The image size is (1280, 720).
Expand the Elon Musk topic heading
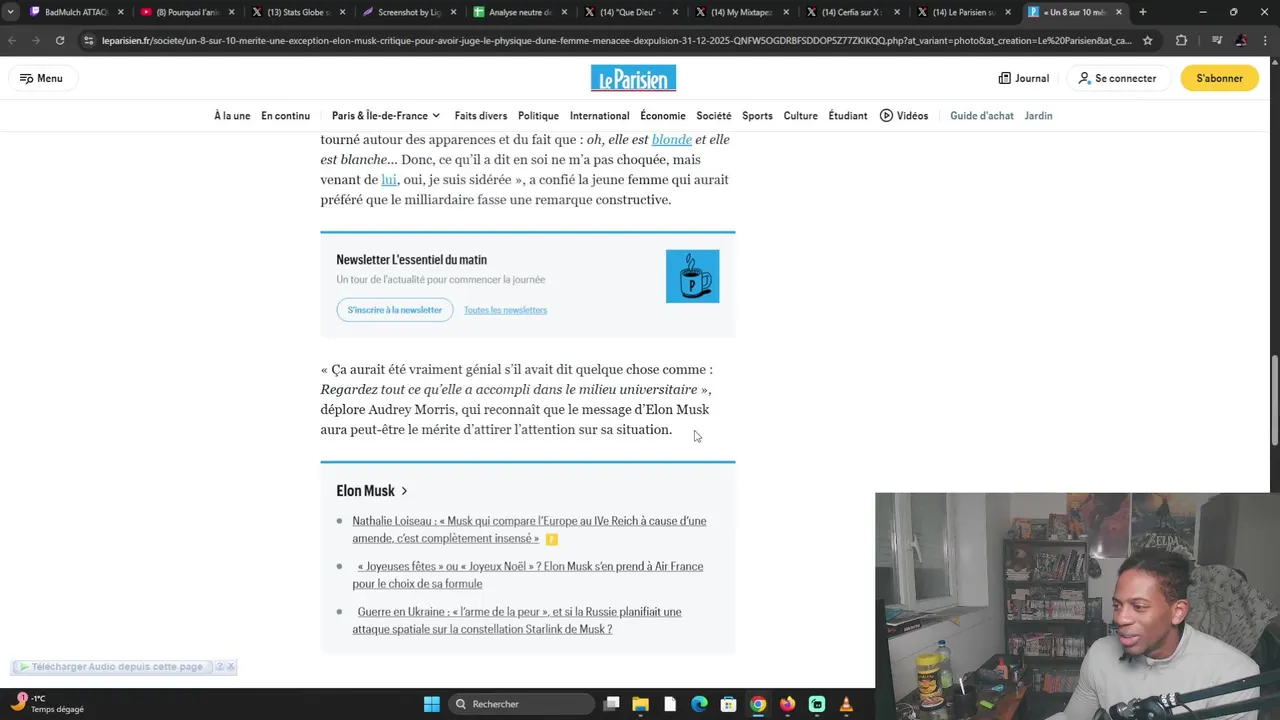click(372, 491)
